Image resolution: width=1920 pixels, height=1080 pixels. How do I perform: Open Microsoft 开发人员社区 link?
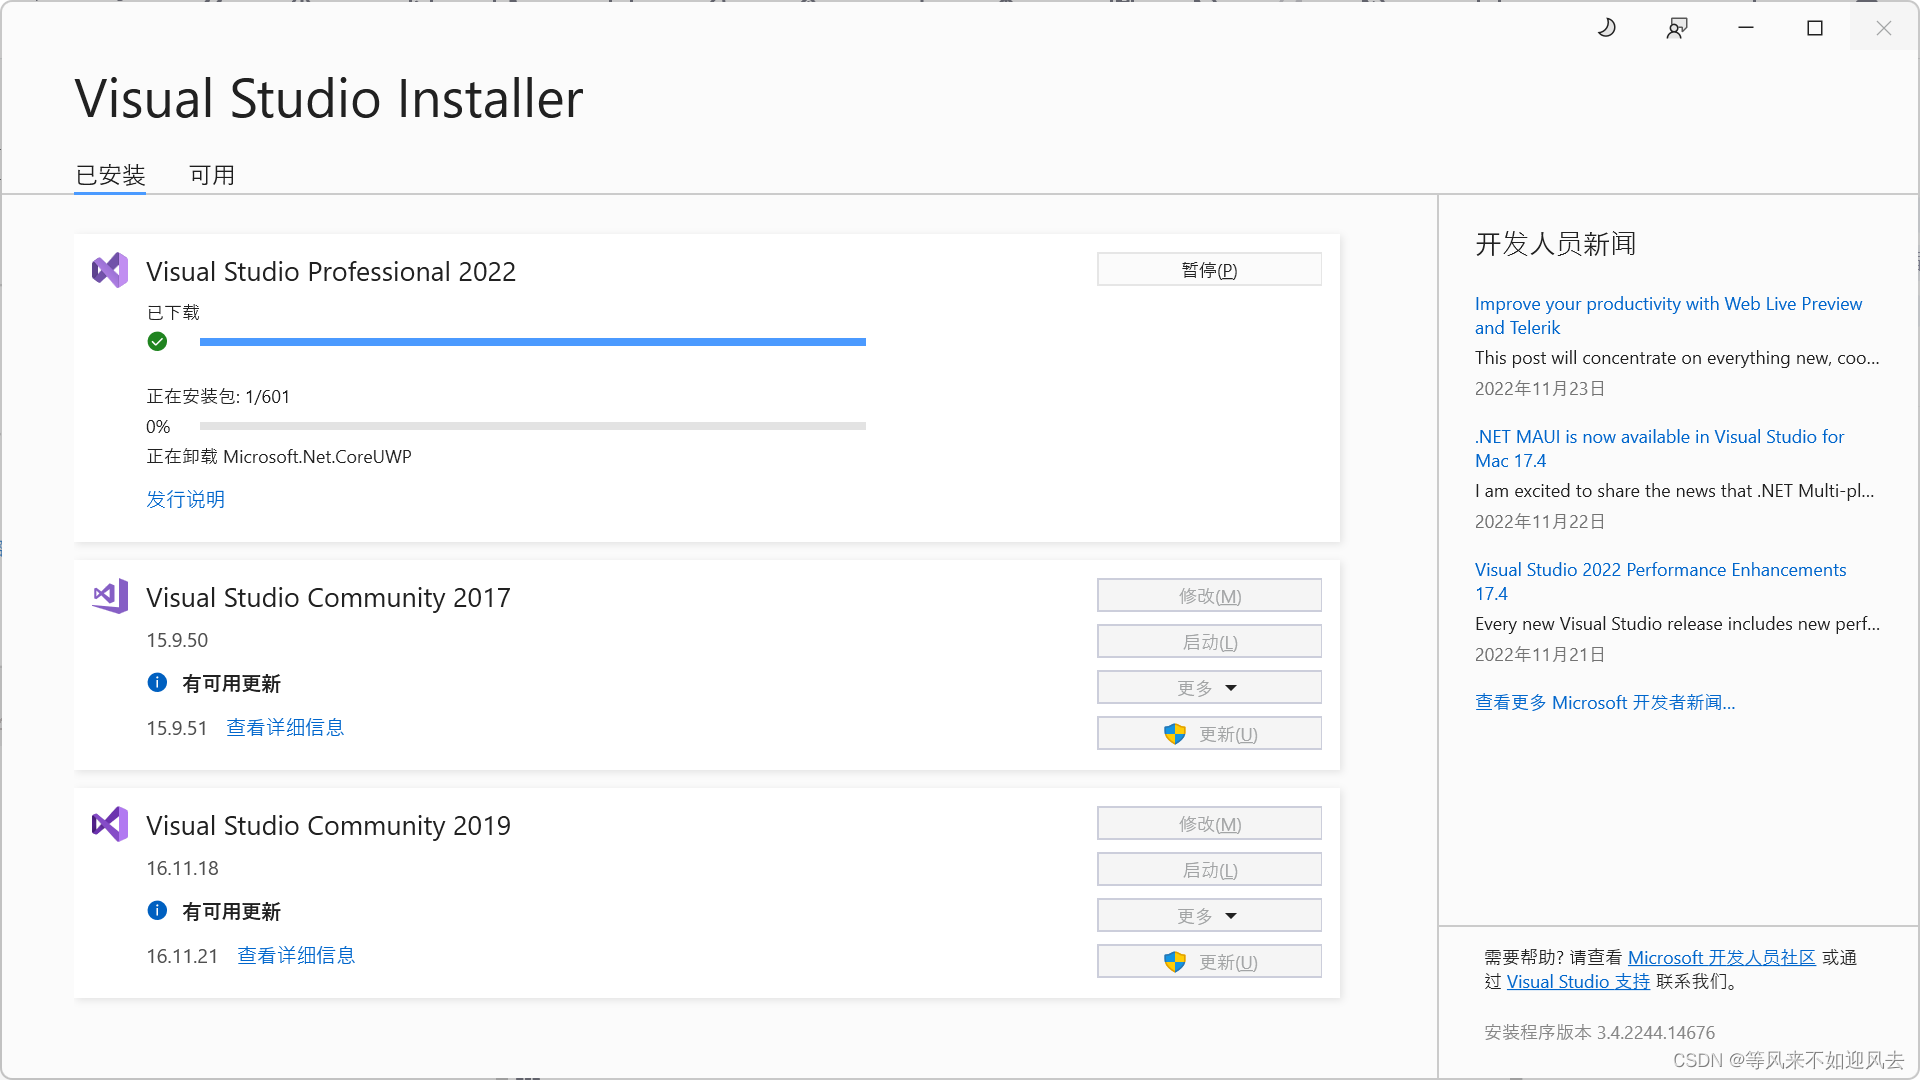coord(1721,957)
